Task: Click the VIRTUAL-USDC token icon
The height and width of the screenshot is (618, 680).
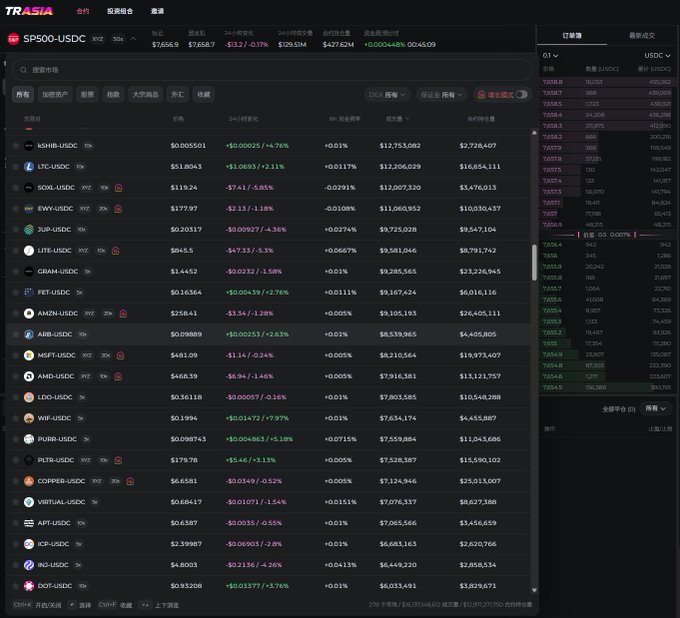Action: [29, 502]
